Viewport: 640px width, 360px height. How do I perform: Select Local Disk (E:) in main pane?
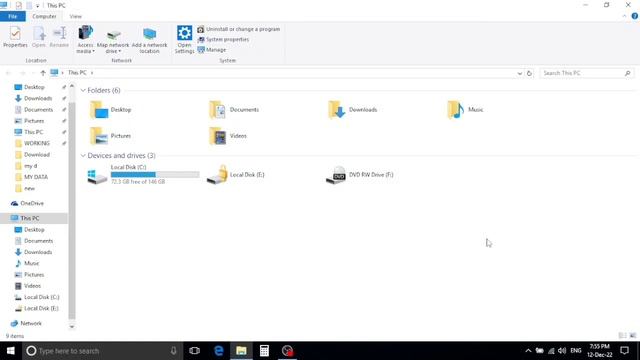click(x=236, y=175)
